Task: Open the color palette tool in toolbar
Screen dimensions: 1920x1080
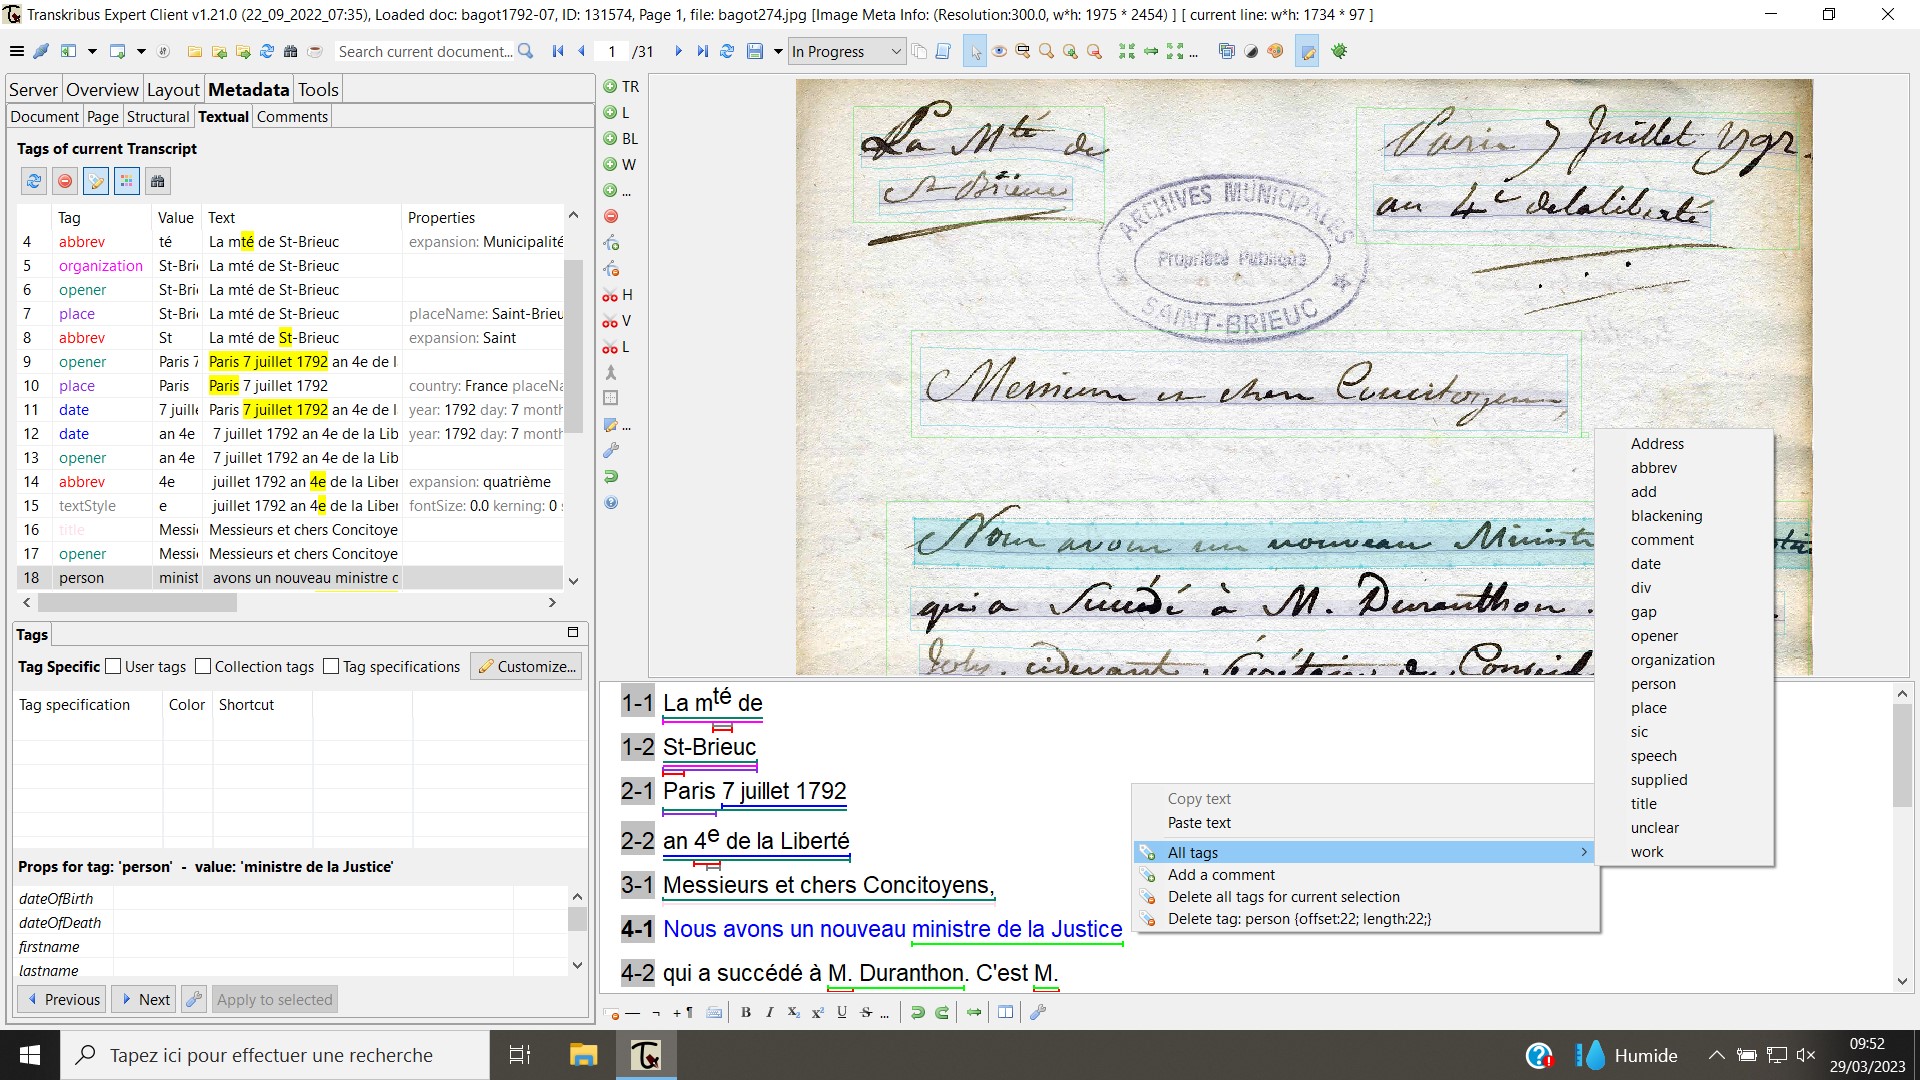Action: click(x=1276, y=51)
